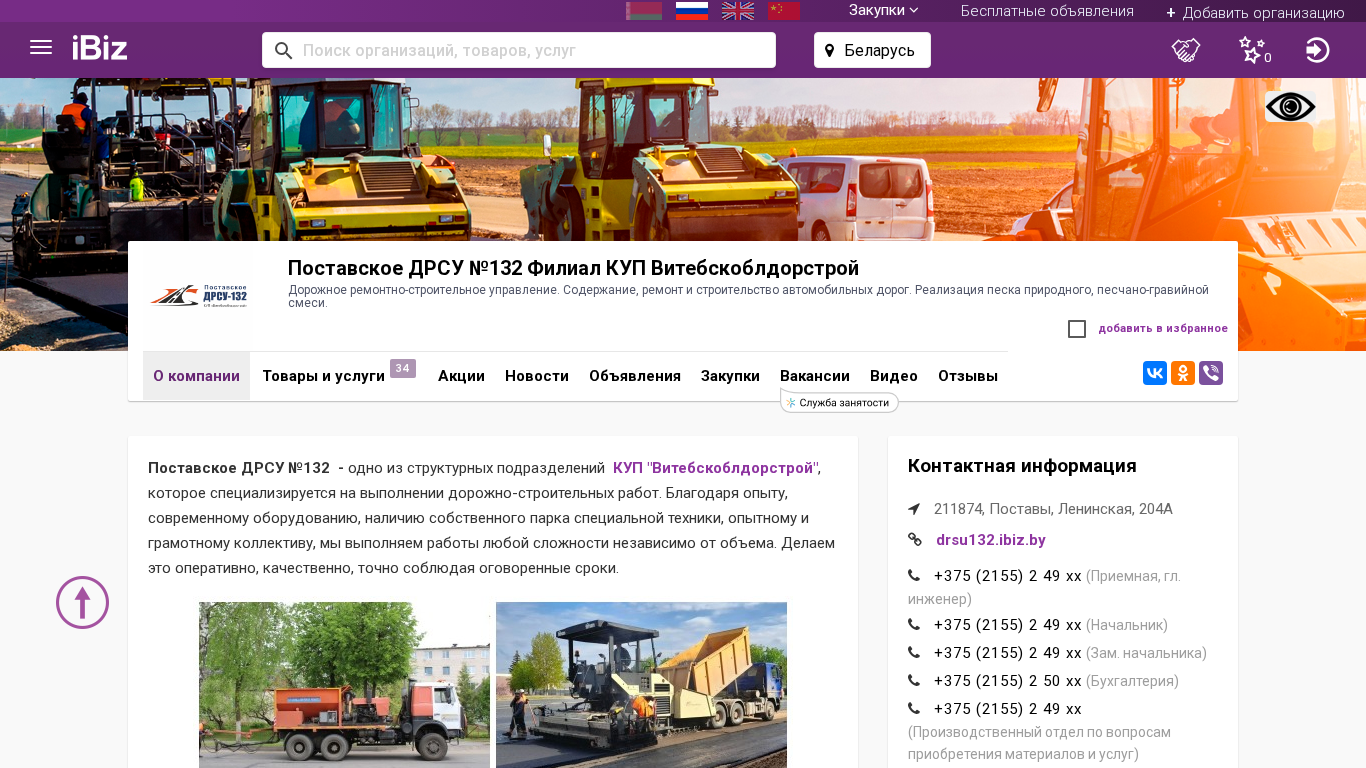Viewport: 1366px width, 768px height.
Task: Open the Объявления tab
Action: click(x=635, y=376)
